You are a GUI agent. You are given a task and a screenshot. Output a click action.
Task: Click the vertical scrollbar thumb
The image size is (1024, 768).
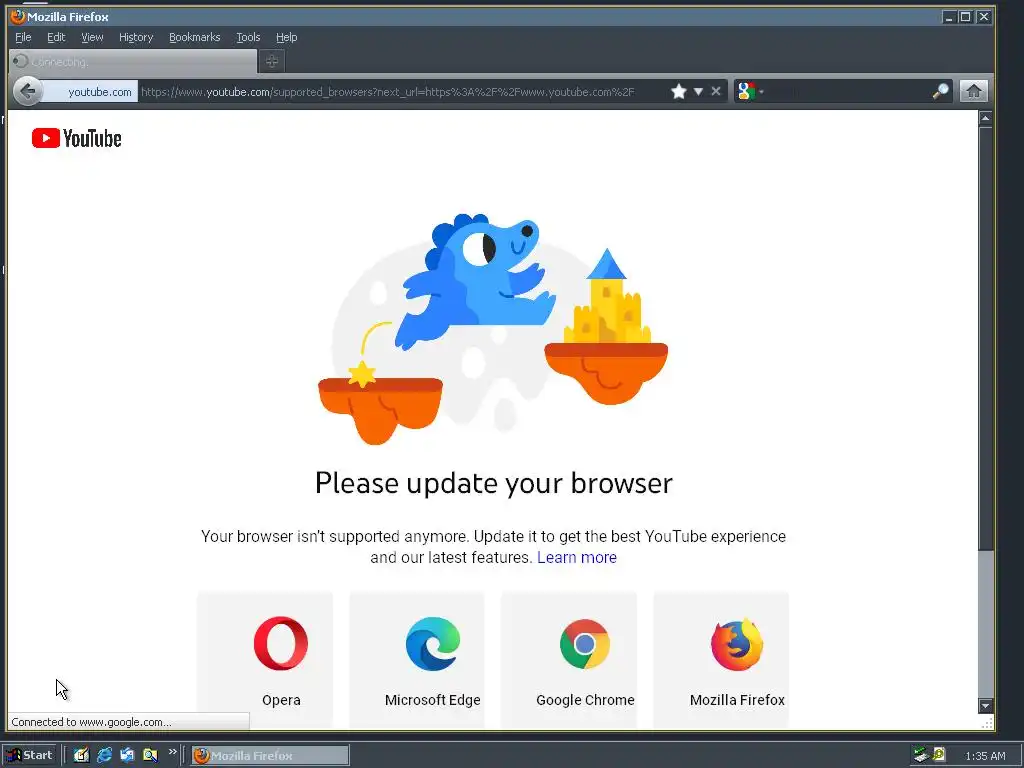click(x=985, y=338)
